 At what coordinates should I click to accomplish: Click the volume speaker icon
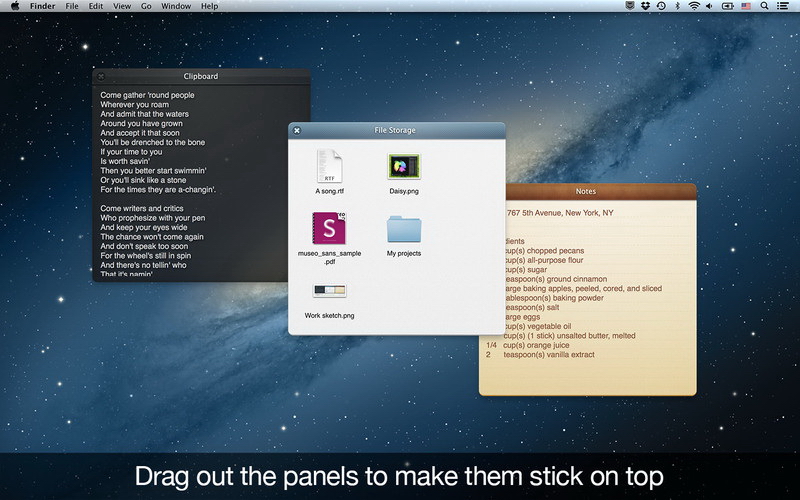709,6
